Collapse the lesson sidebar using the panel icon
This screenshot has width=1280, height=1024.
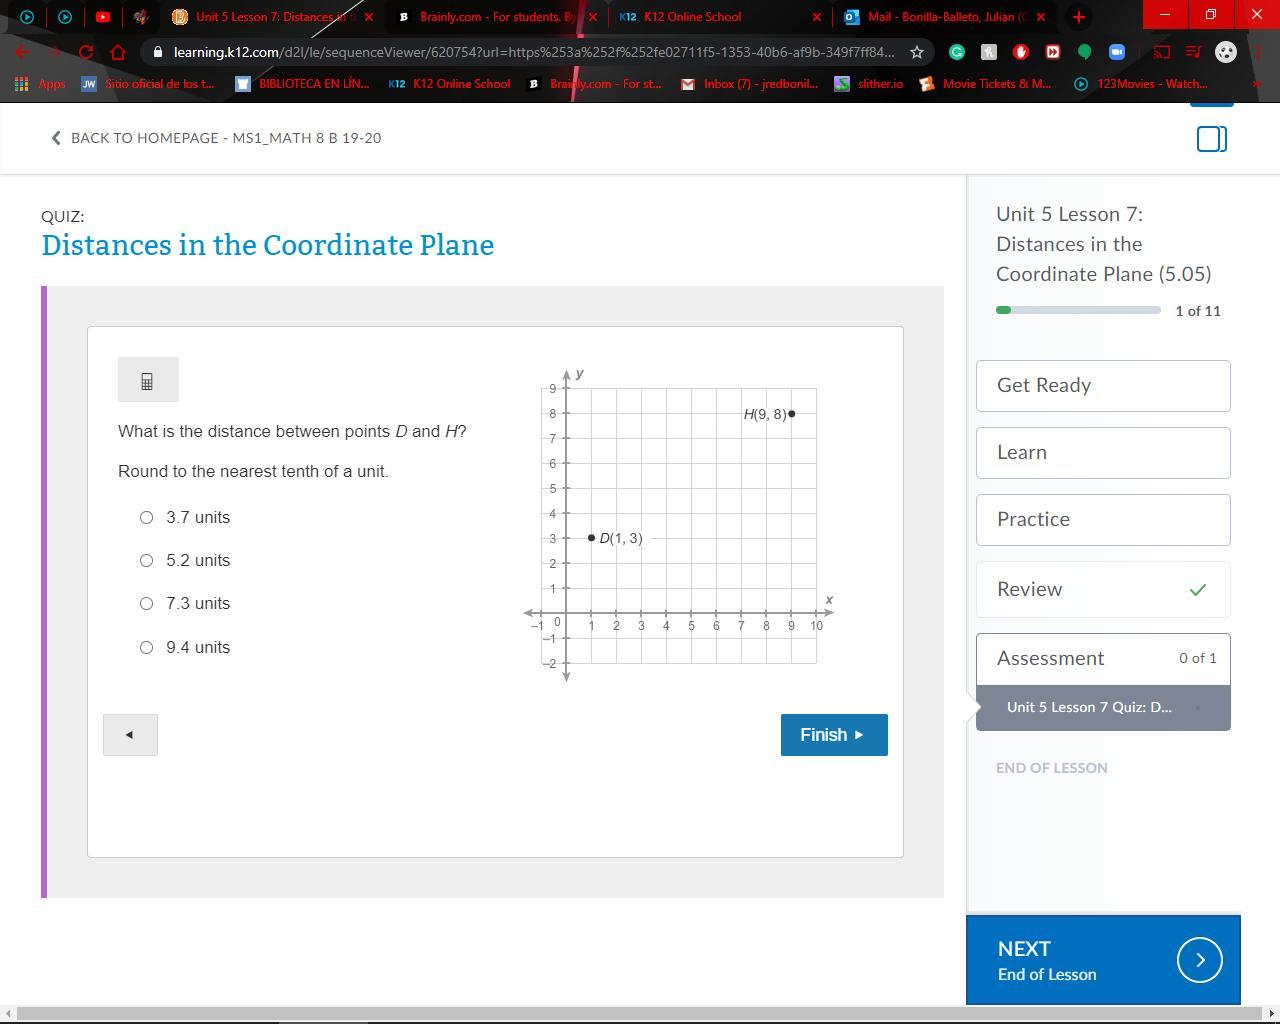(x=1211, y=139)
